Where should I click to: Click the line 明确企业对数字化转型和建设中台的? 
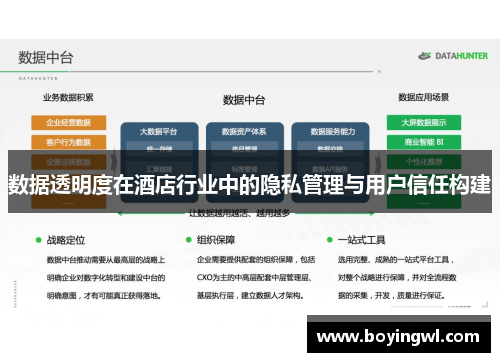point(106,278)
